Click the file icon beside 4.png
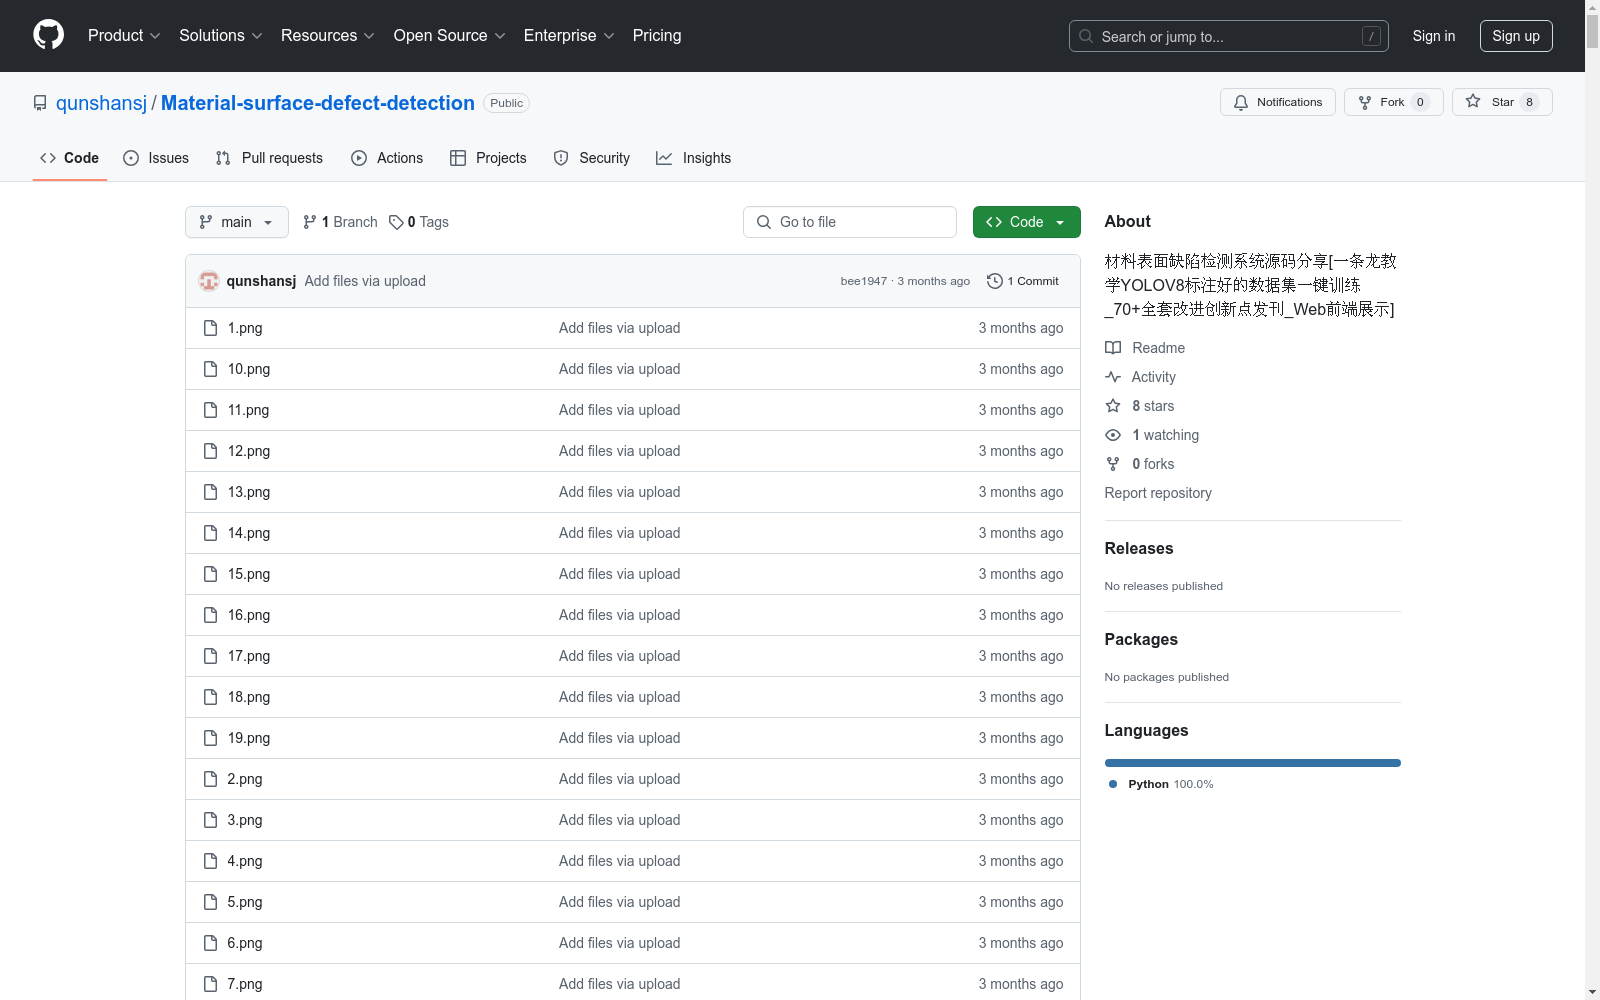Screen dimensions: 1600x1000 pos(210,861)
